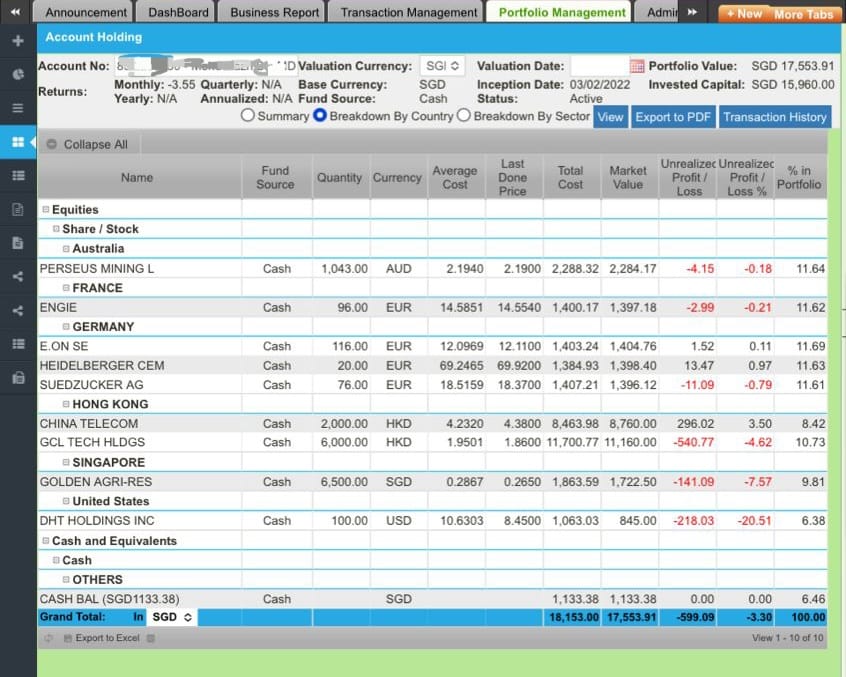Click the SUEDZUCKER AG holding name
The height and width of the screenshot is (677, 846).
click(92, 385)
